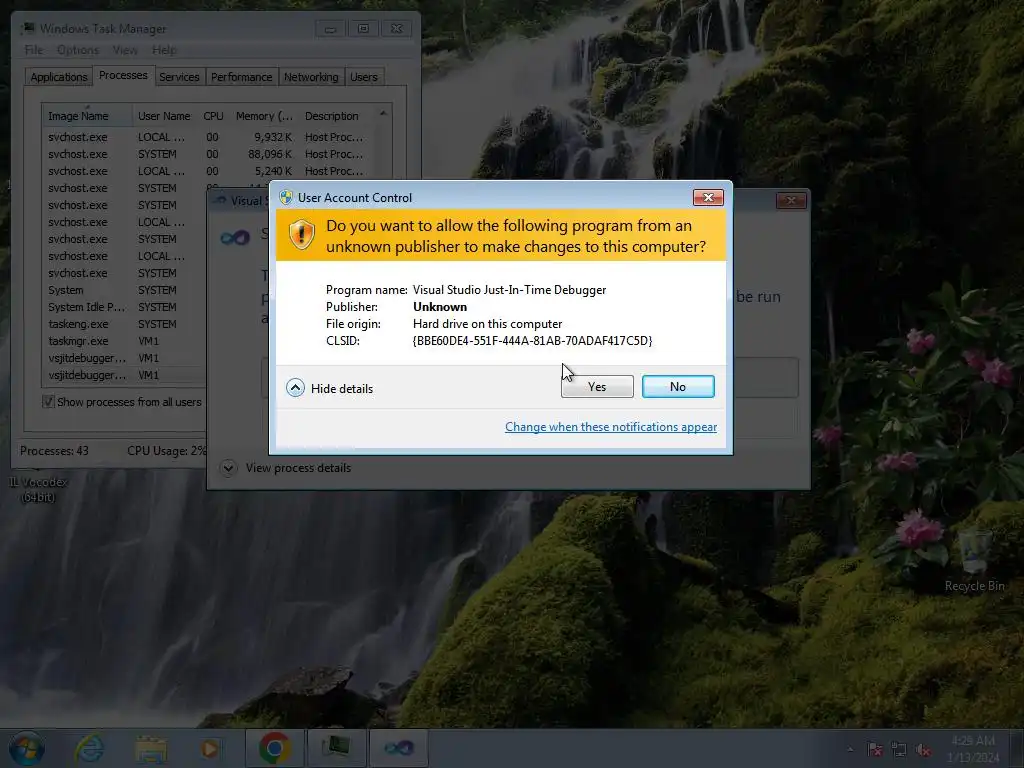Open Windows Start menu orb

(26, 748)
